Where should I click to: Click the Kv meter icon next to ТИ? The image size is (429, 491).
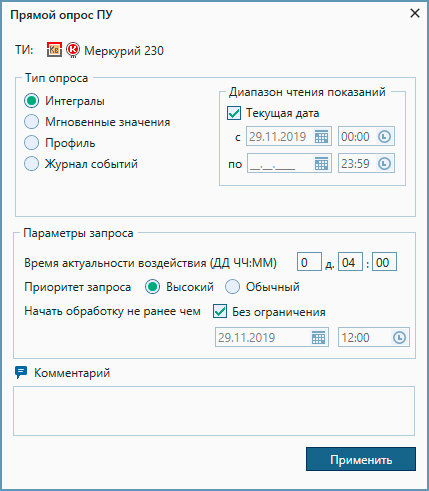tap(54, 50)
